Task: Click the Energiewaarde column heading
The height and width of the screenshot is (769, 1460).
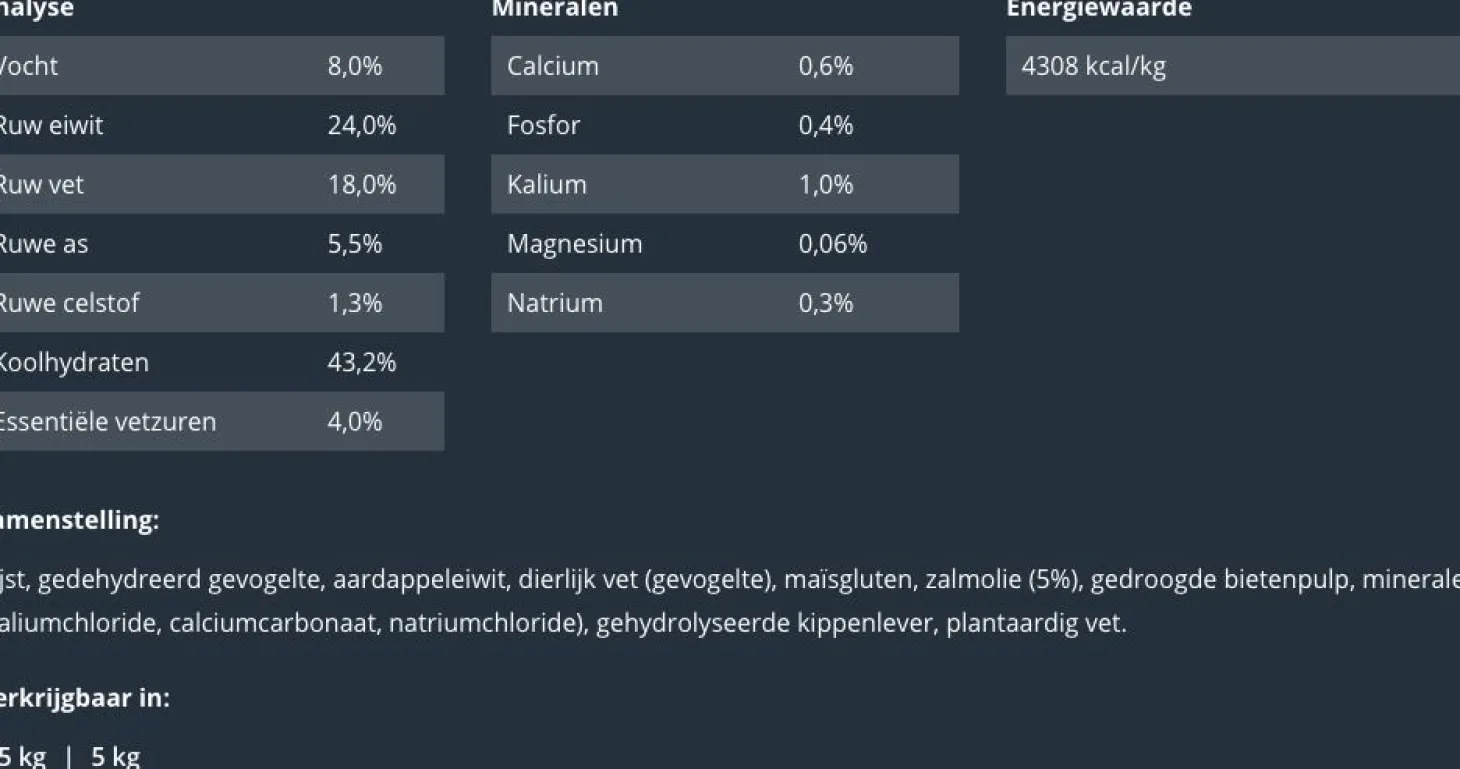Action: (1098, 9)
